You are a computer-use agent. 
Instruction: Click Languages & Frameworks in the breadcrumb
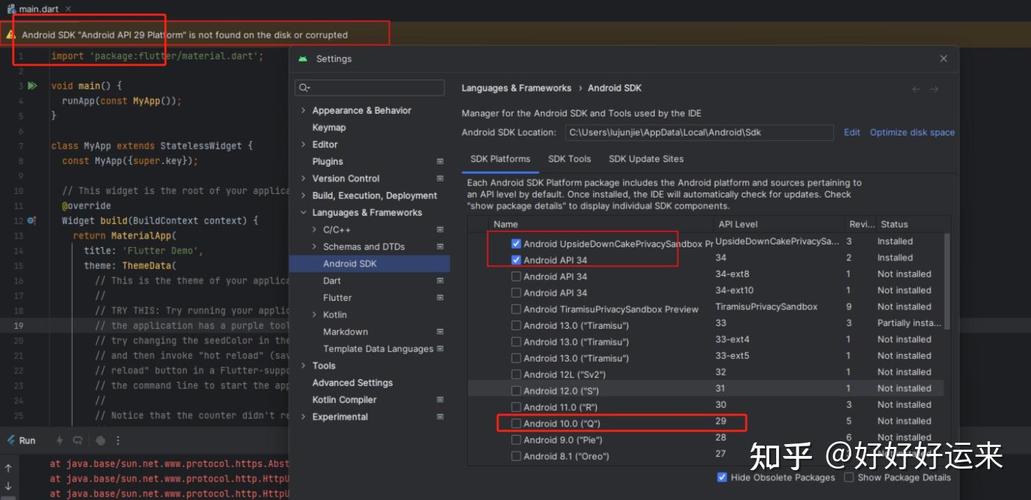point(516,88)
